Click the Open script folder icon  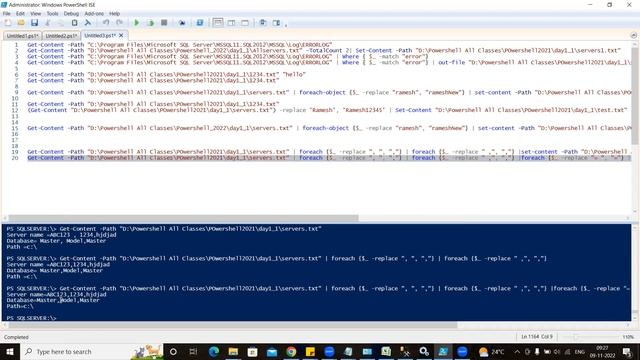pyautogui.click(x=21, y=23)
